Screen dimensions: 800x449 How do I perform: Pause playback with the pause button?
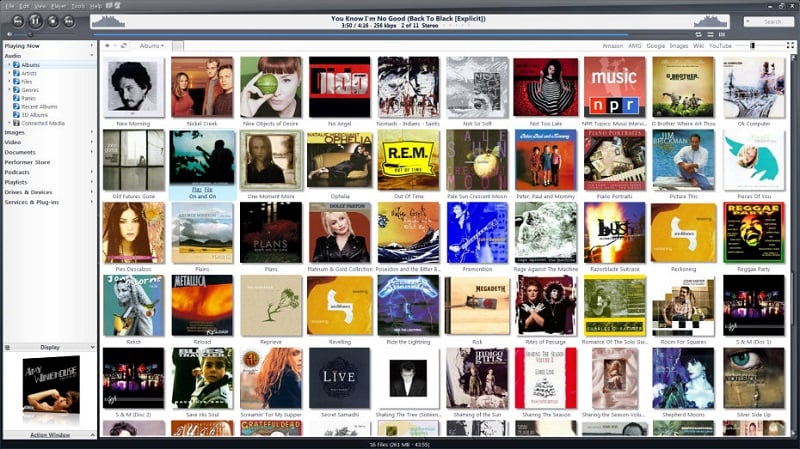(35, 21)
